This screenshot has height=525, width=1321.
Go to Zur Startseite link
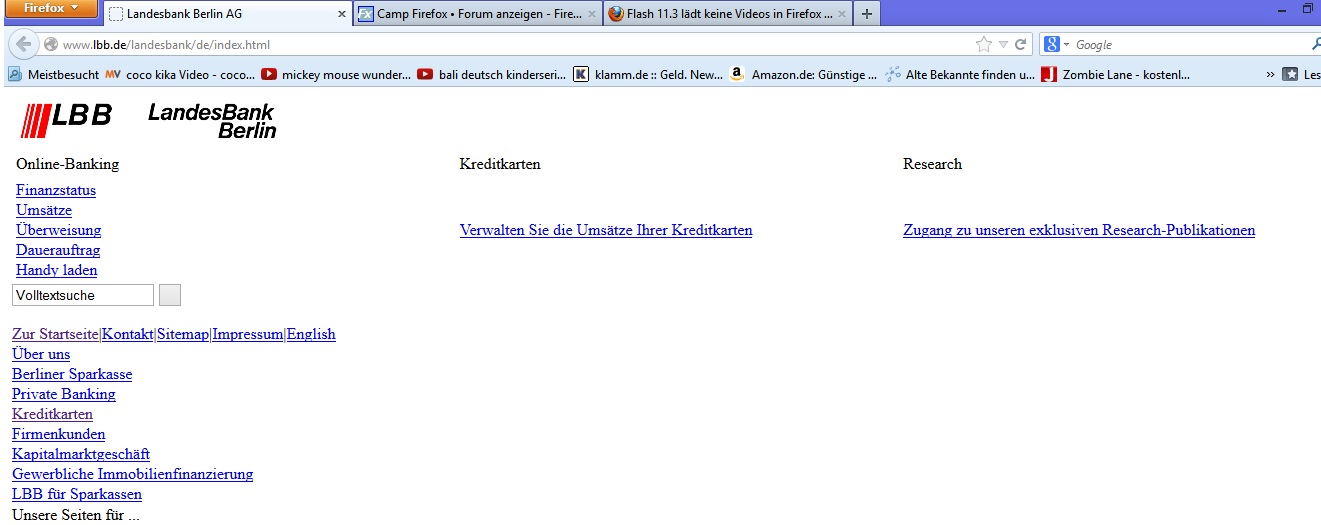[x=55, y=334]
